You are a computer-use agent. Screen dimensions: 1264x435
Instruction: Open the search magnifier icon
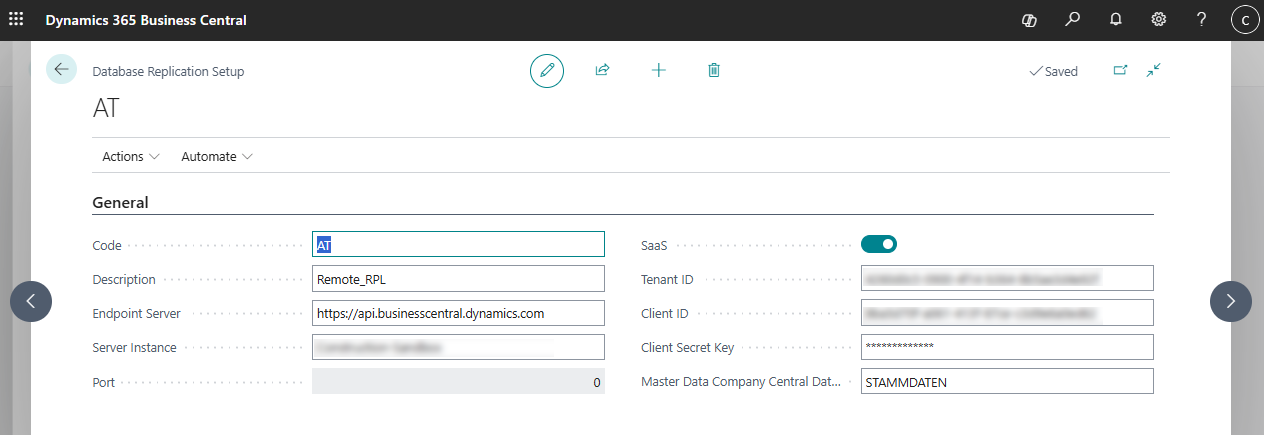(x=1073, y=20)
